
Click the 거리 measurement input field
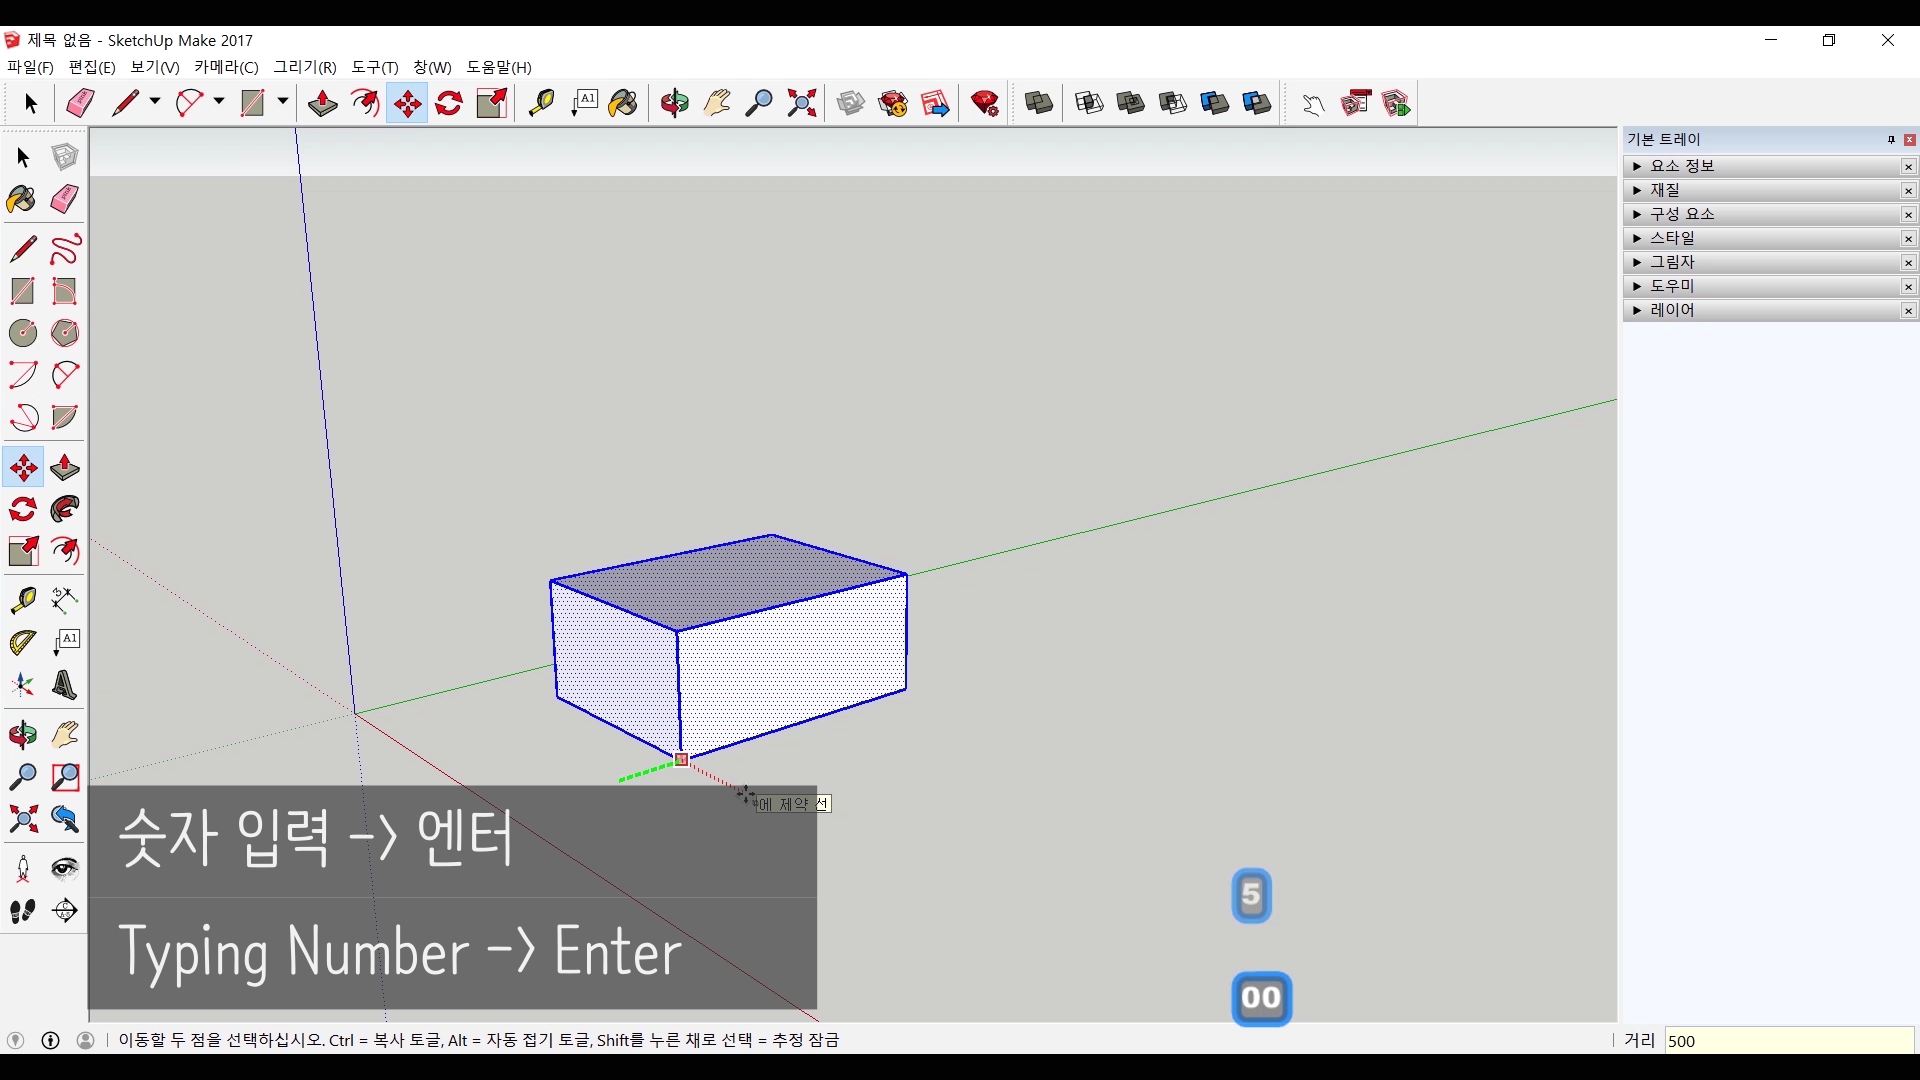coord(1788,1041)
